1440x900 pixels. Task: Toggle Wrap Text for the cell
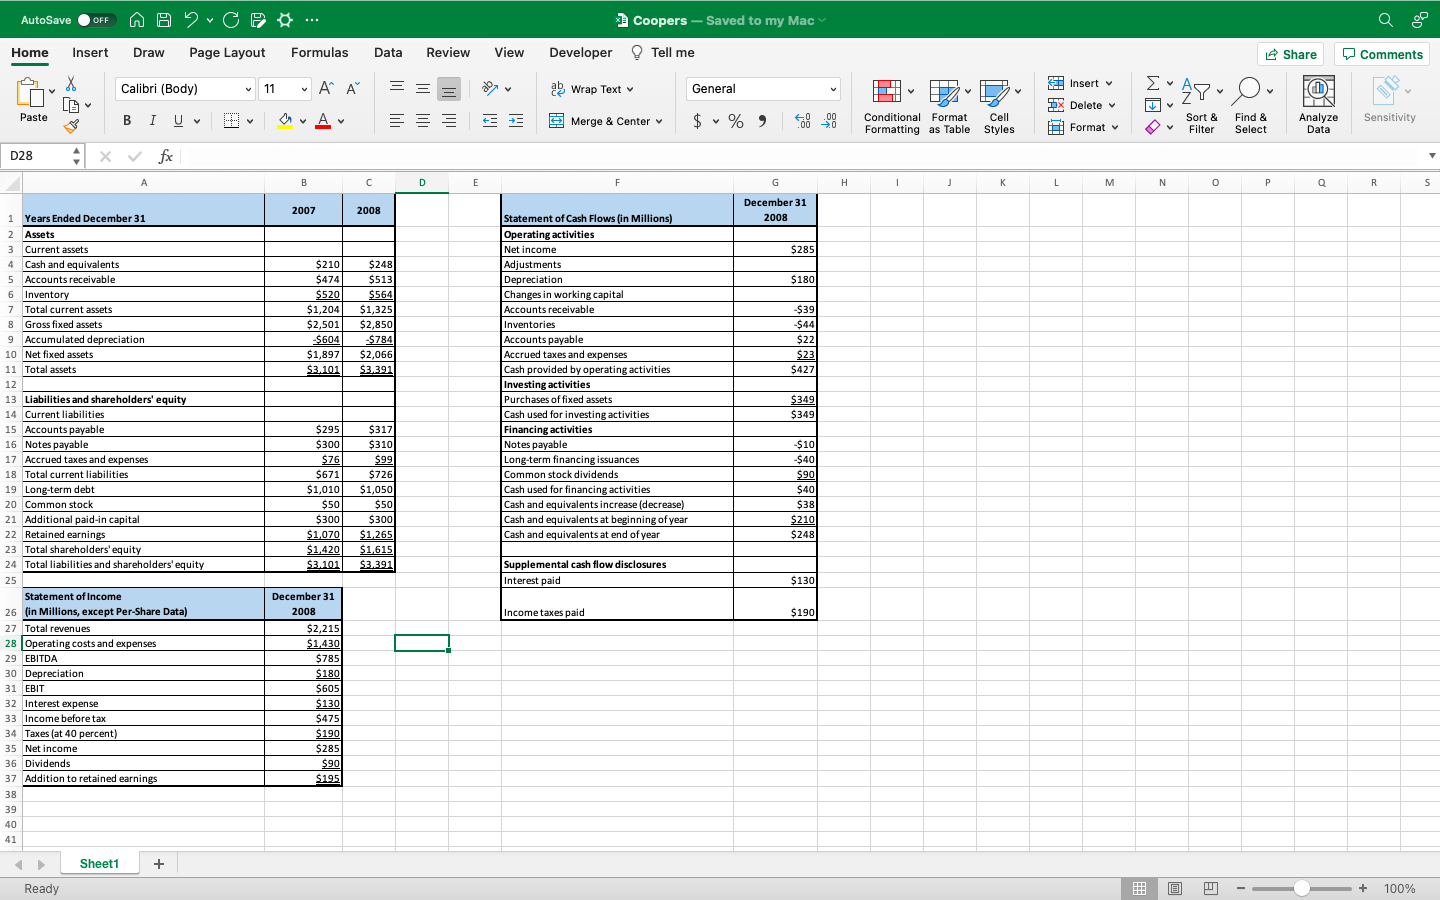click(x=592, y=89)
